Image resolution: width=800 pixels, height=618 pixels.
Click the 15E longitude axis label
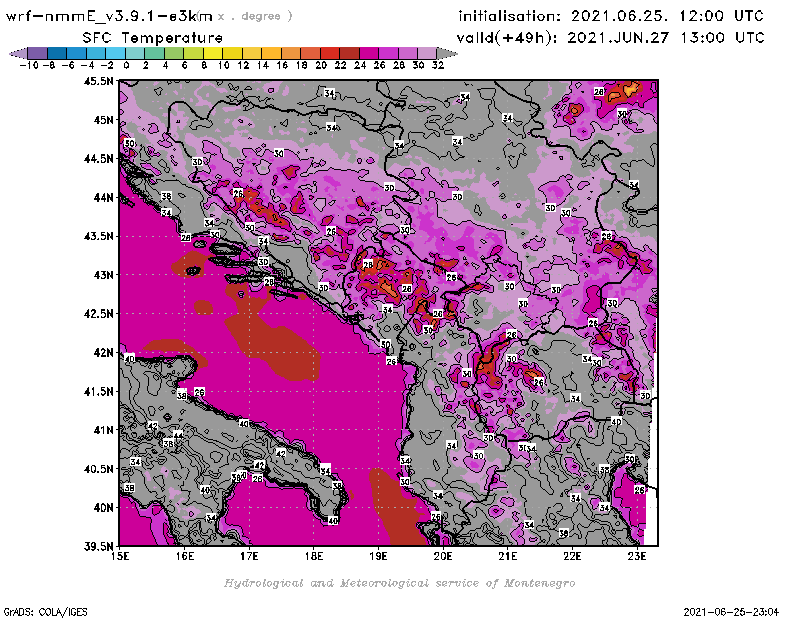[x=121, y=557]
